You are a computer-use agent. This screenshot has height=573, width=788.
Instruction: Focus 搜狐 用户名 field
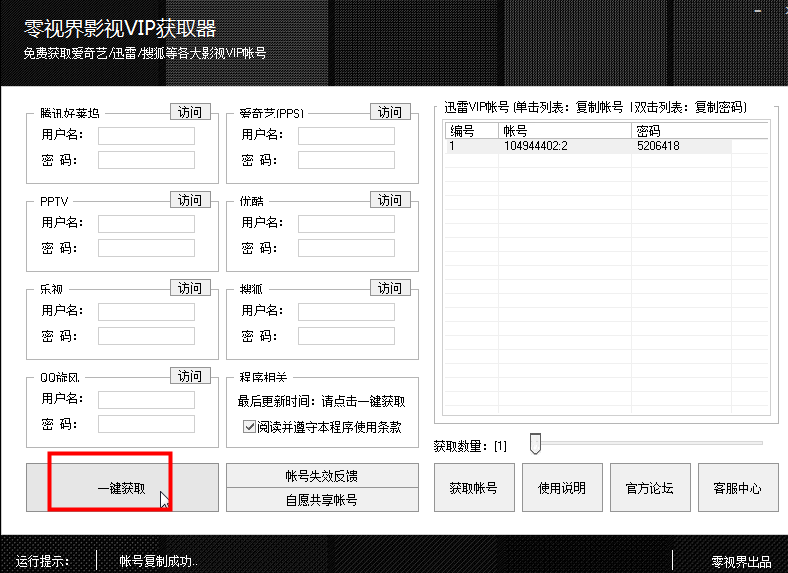tap(346, 312)
